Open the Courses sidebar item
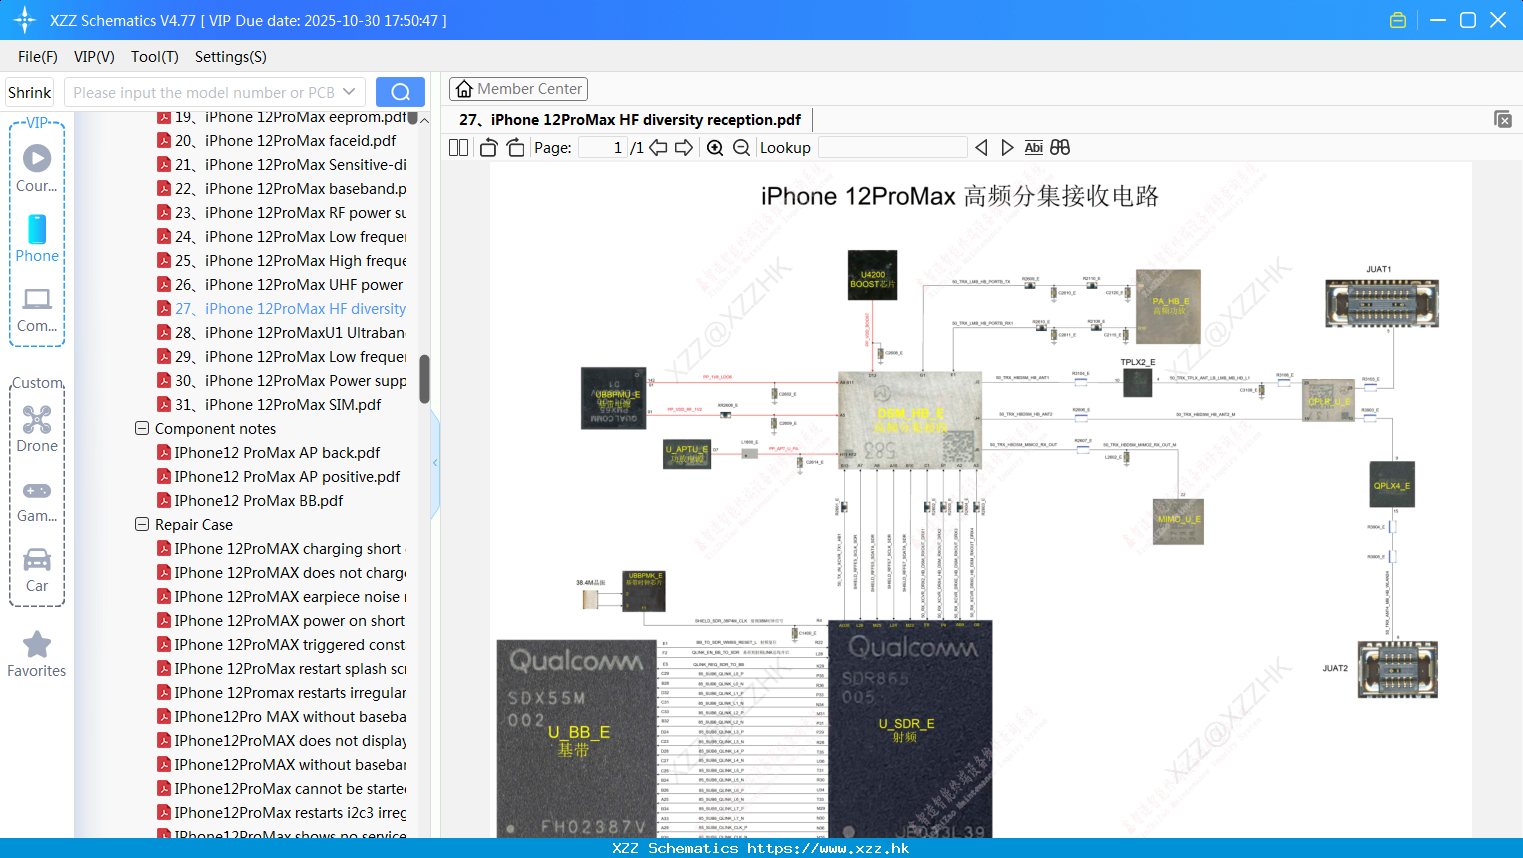Image resolution: width=1523 pixels, height=858 pixels. [37, 168]
